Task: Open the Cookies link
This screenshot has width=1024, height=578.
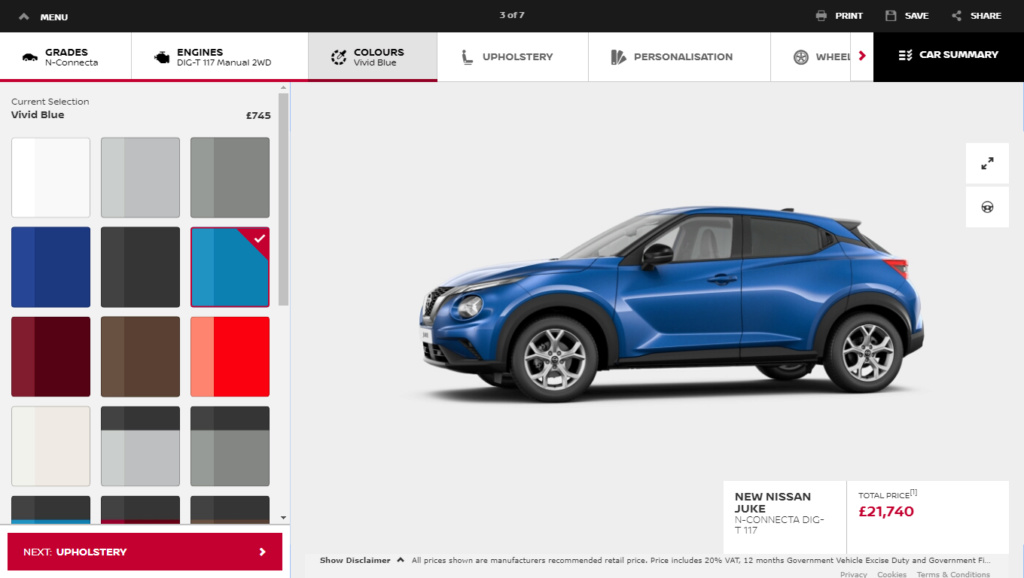Action: pos(891,574)
